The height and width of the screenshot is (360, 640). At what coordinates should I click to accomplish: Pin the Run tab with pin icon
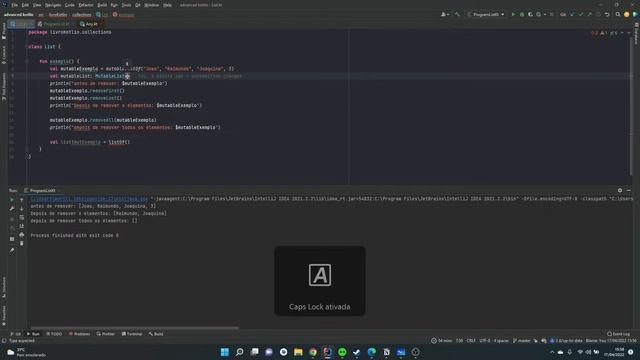[12, 250]
